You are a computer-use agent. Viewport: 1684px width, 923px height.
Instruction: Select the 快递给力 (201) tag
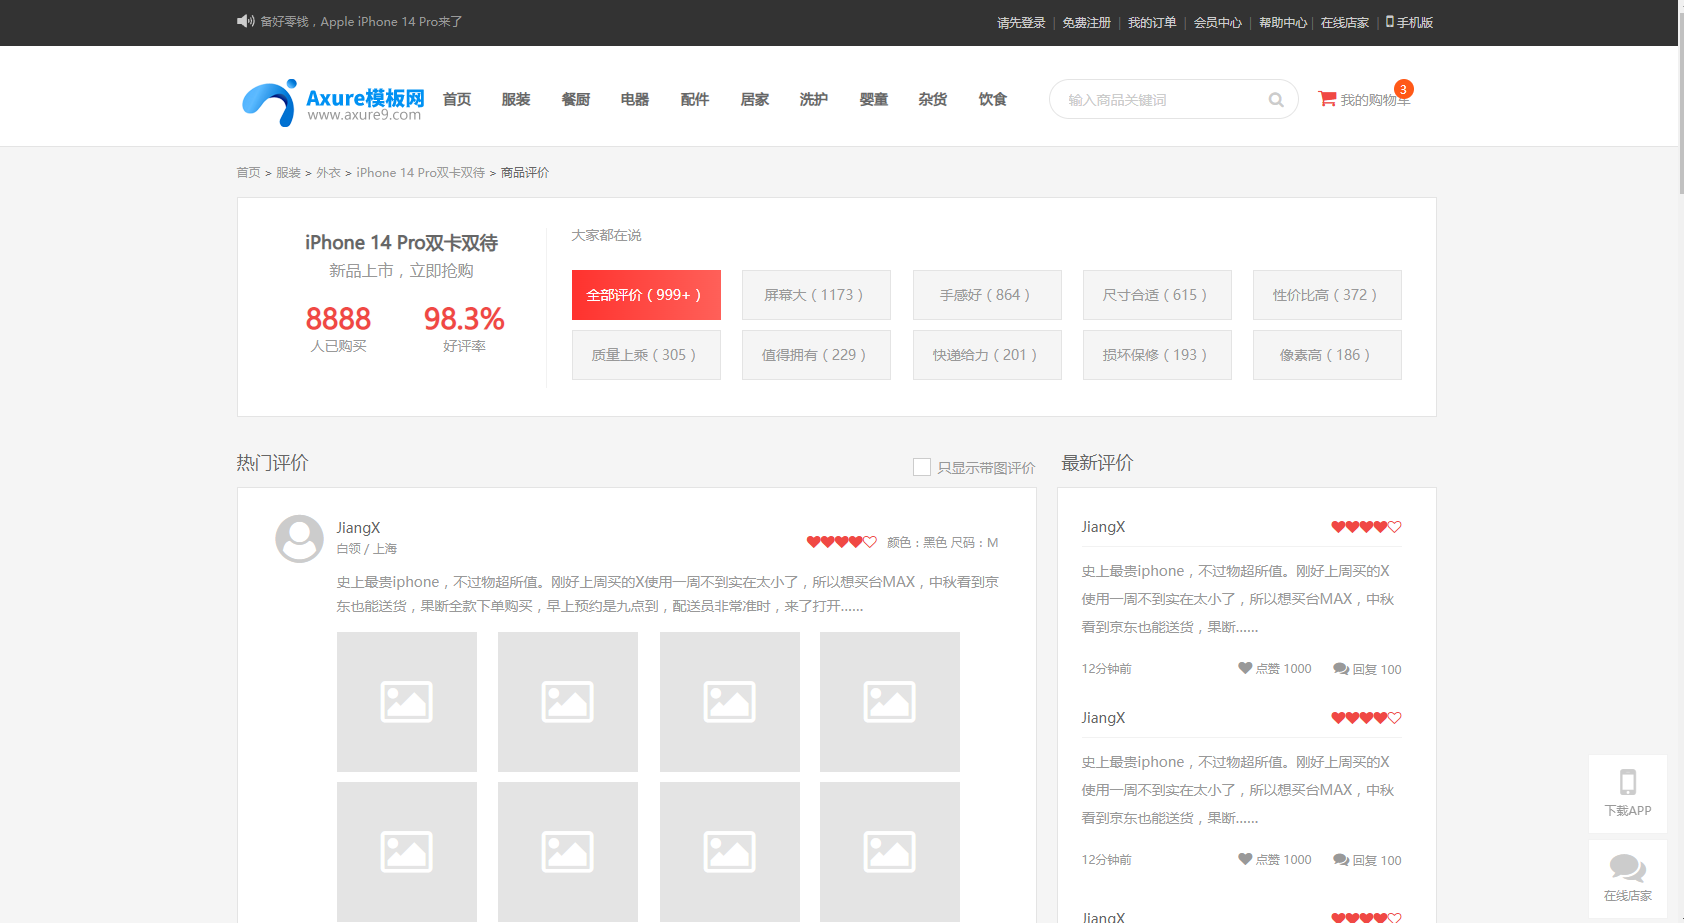[x=987, y=355]
